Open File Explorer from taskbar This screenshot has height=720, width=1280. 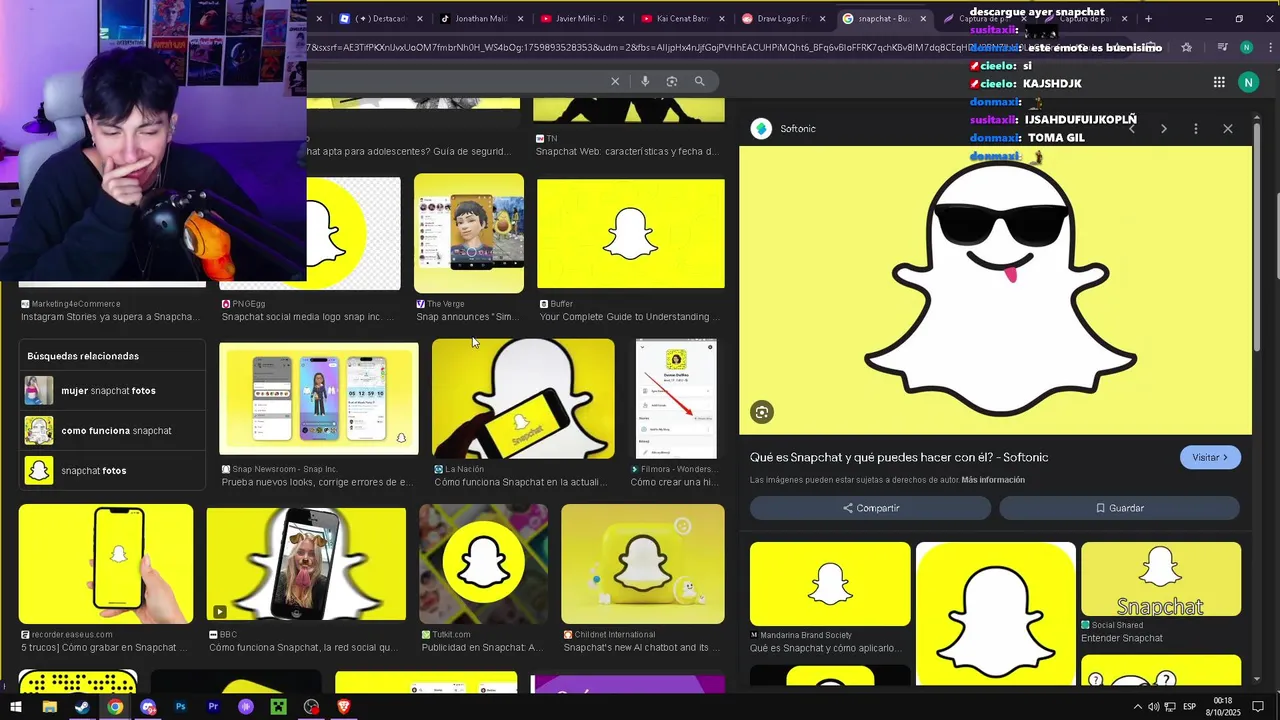pyautogui.click(x=49, y=707)
